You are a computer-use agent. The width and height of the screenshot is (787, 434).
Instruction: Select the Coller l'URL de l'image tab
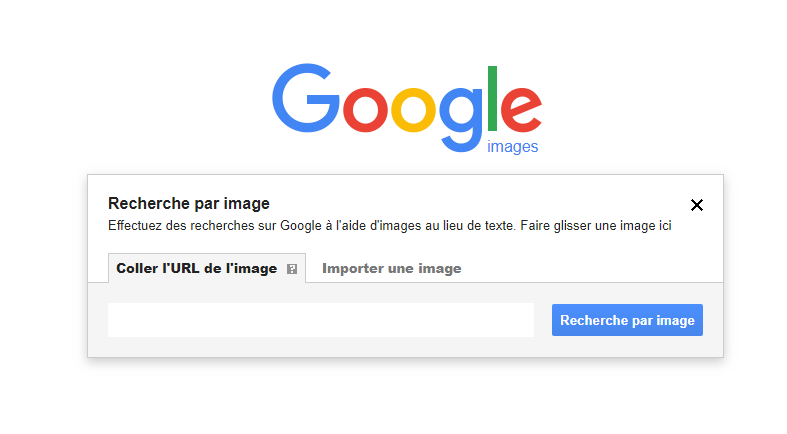pos(196,268)
